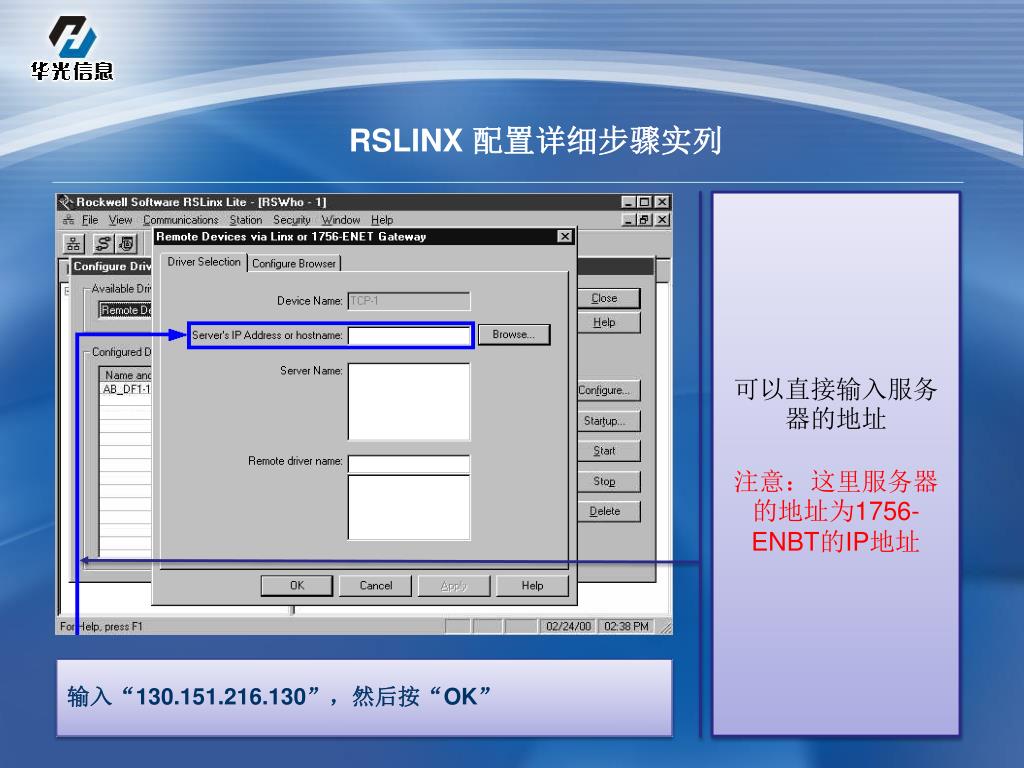Click the Device Name field showing TCP-1

click(409, 301)
